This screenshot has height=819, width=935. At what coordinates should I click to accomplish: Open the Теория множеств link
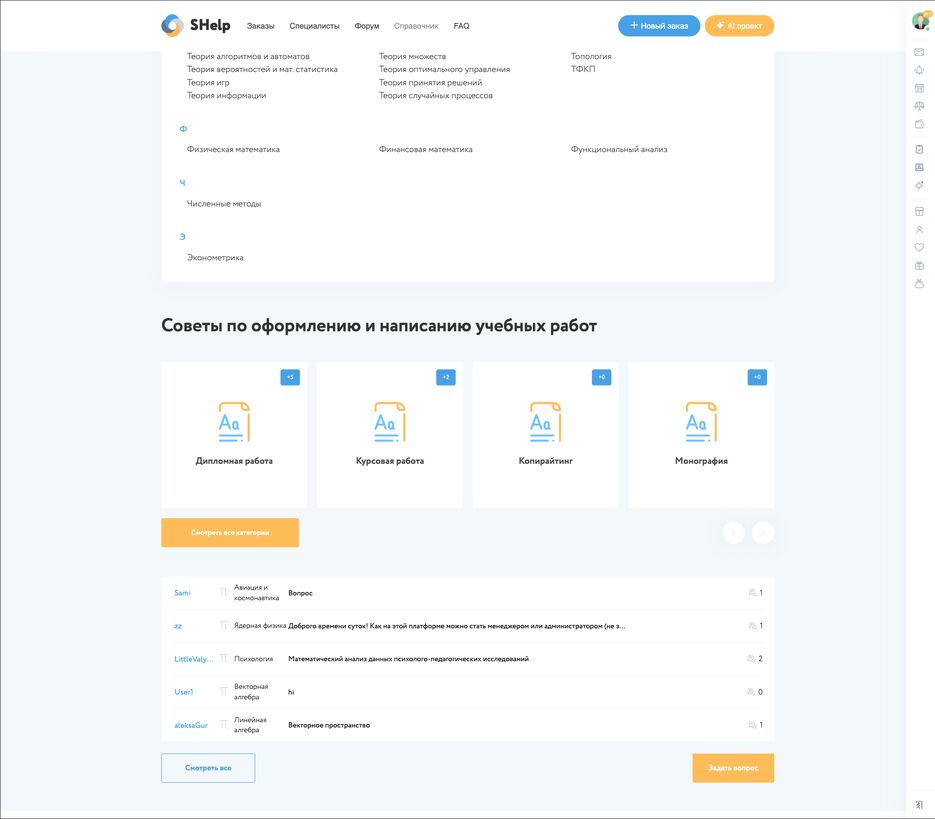click(412, 56)
